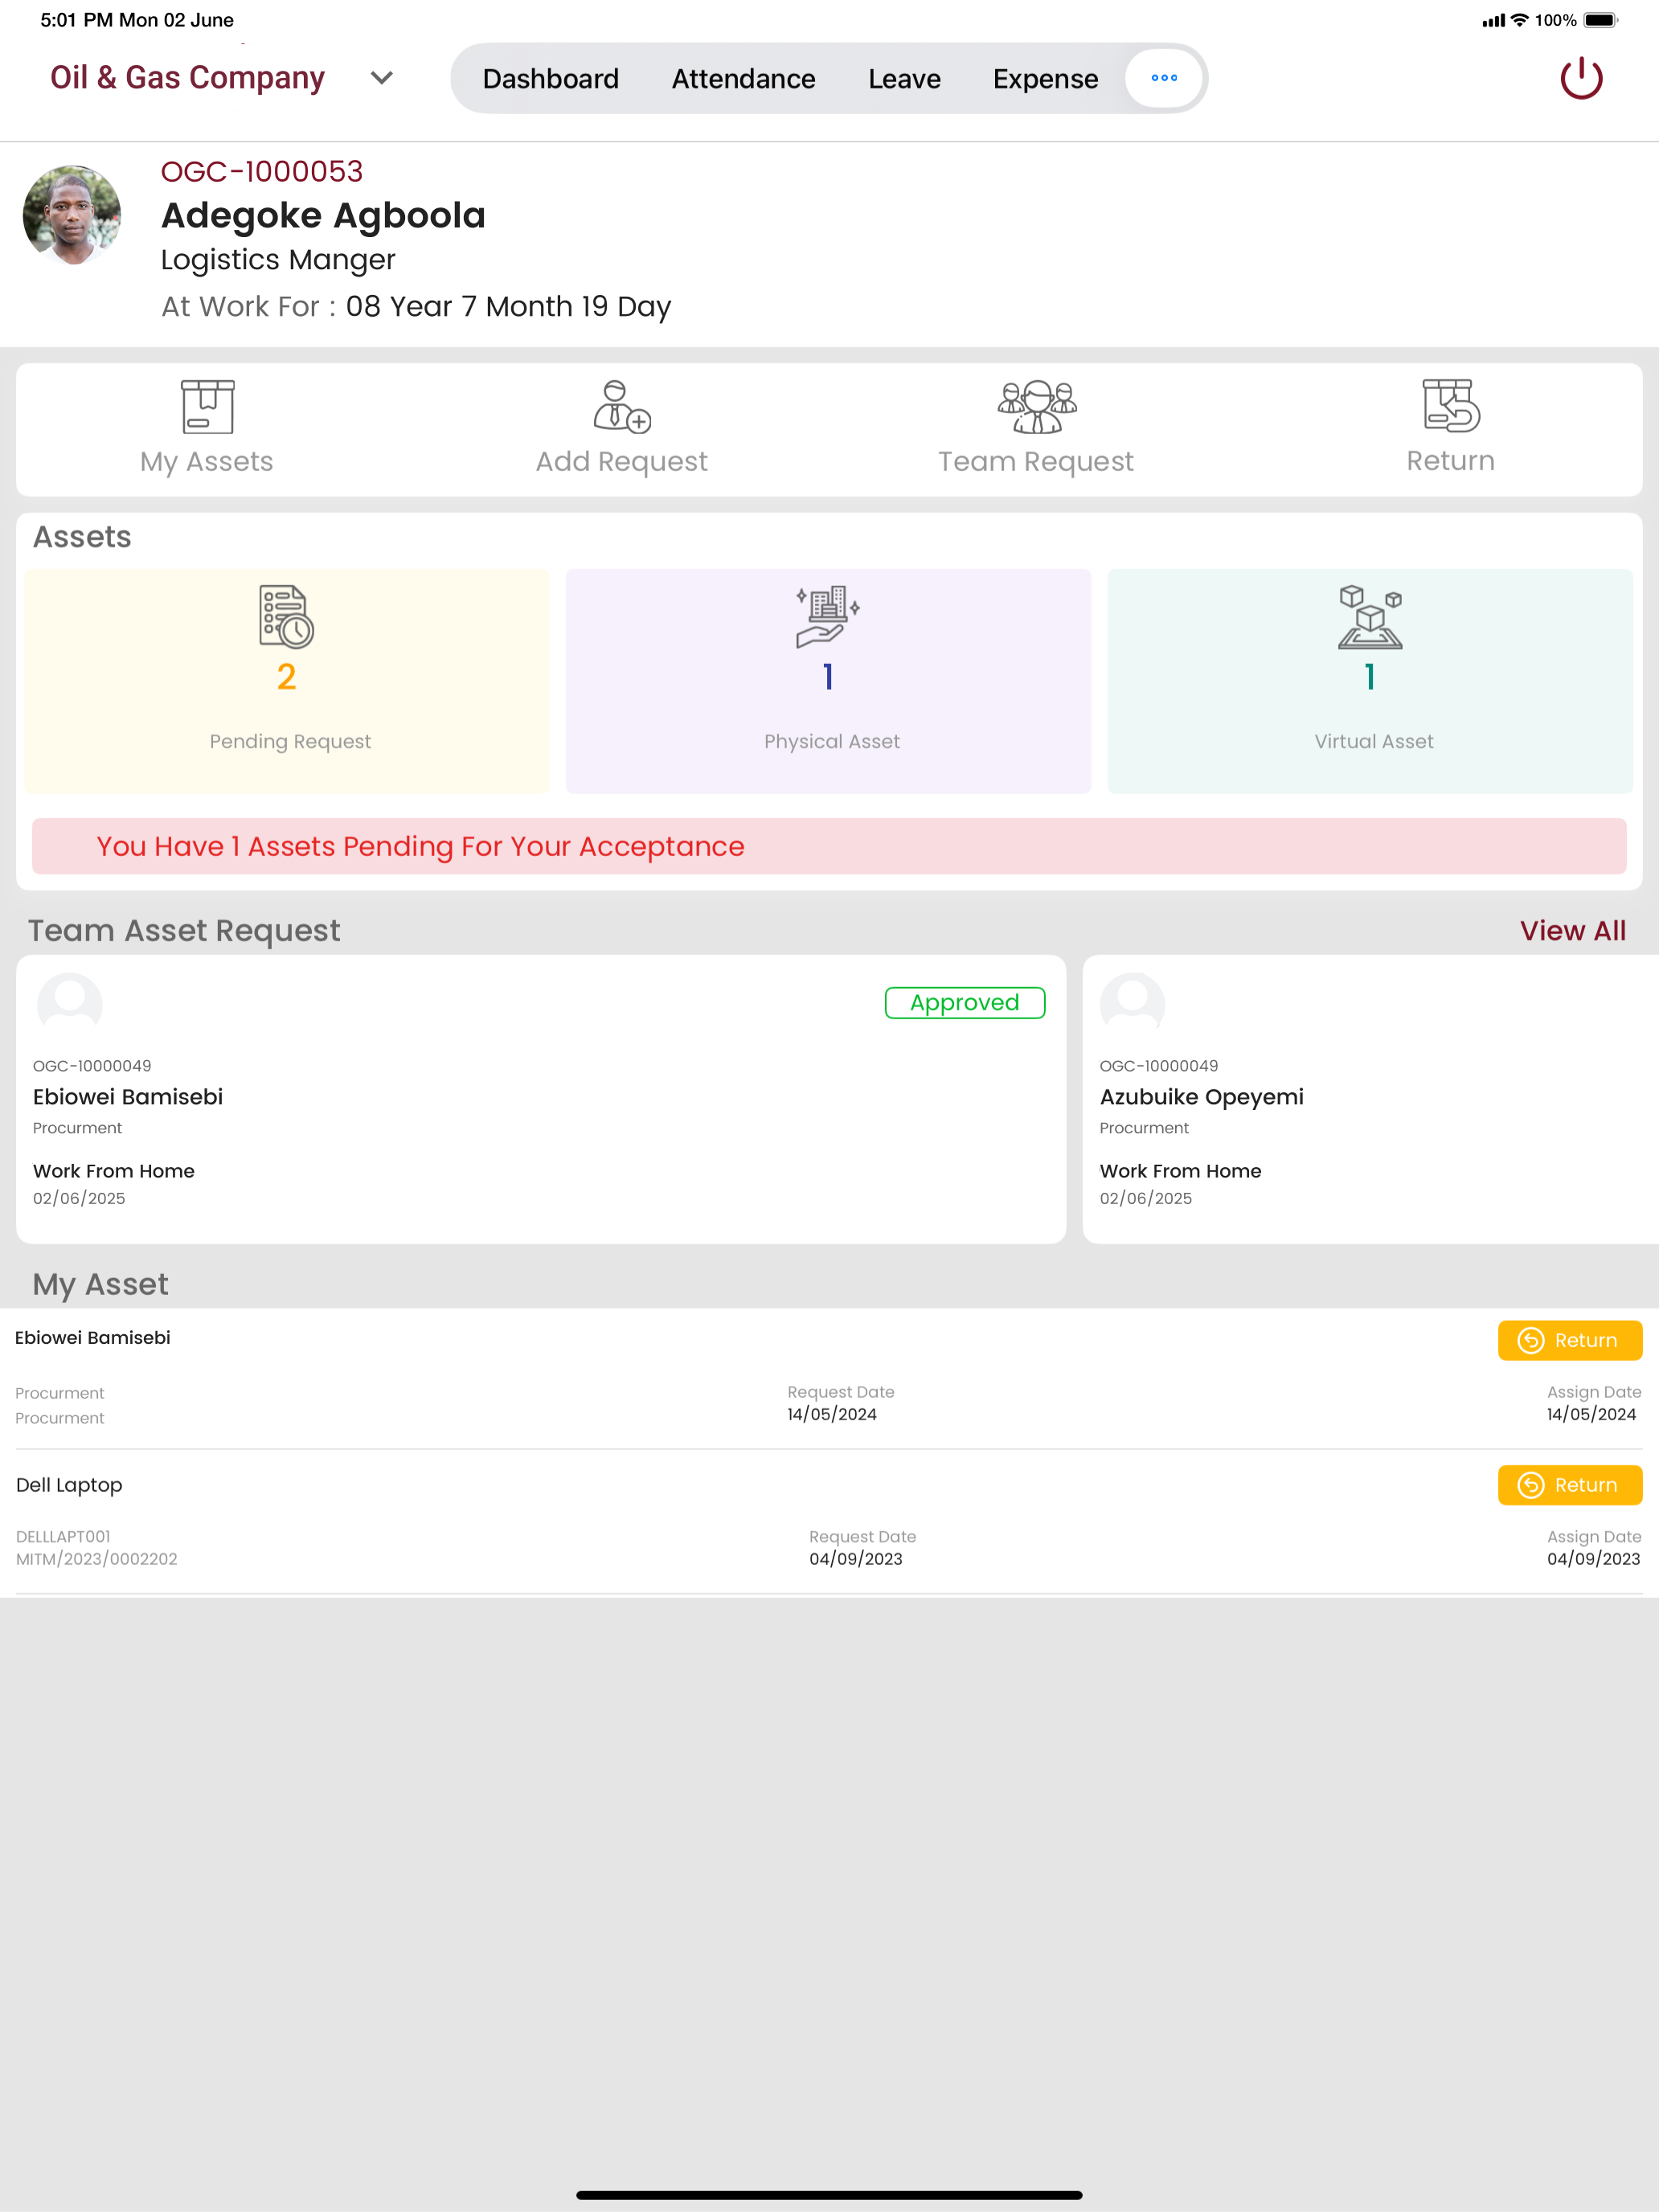Screen dimensions: 1659x2212
Task: Expand the Oil & Gas Company dropdown chevron
Action: point(382,78)
